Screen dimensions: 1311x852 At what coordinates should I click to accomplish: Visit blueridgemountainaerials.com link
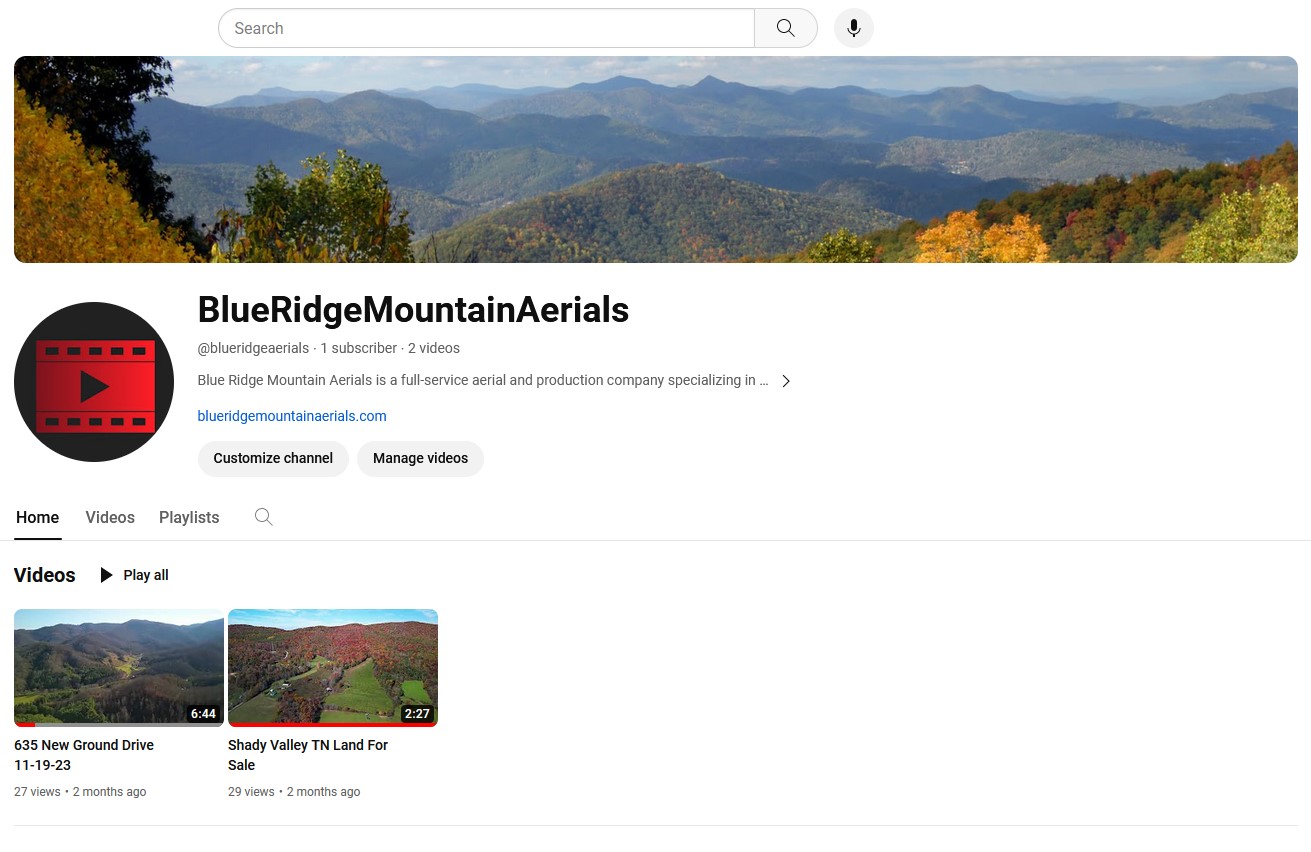click(292, 416)
